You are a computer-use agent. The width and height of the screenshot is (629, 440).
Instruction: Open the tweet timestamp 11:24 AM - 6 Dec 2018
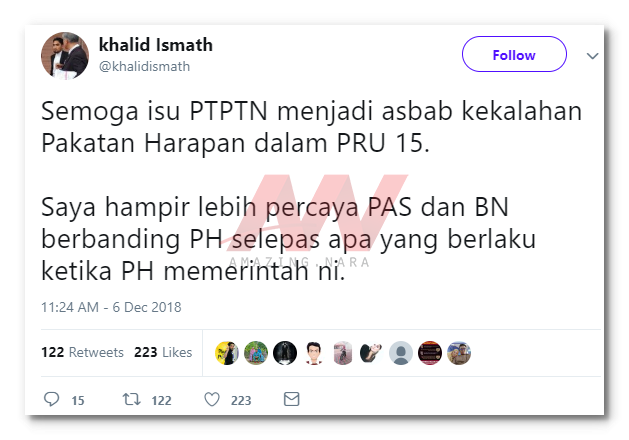coord(111,307)
